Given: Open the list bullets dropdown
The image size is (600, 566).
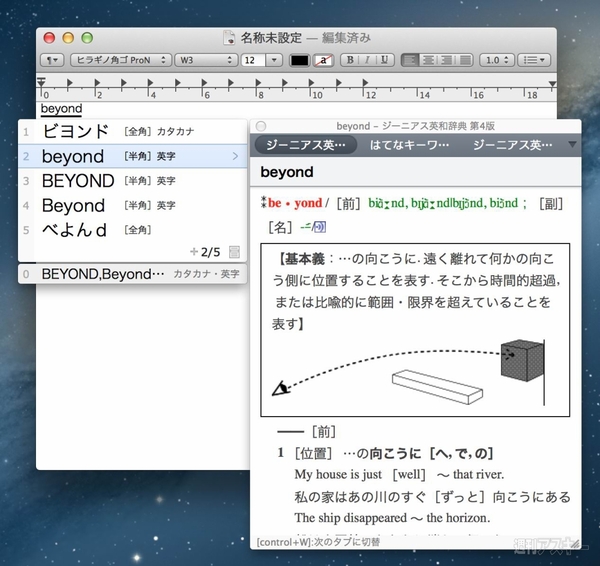Looking at the screenshot, I should (534, 60).
